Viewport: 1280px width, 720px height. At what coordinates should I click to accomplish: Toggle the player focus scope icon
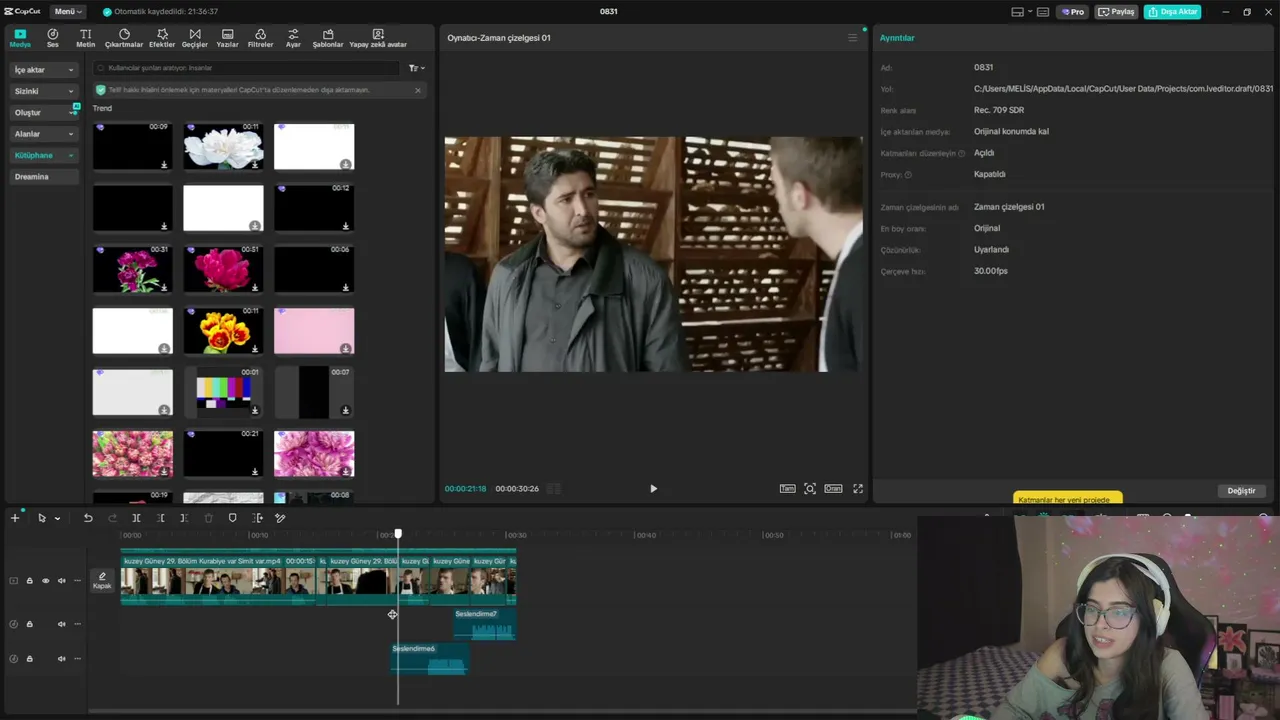810,489
